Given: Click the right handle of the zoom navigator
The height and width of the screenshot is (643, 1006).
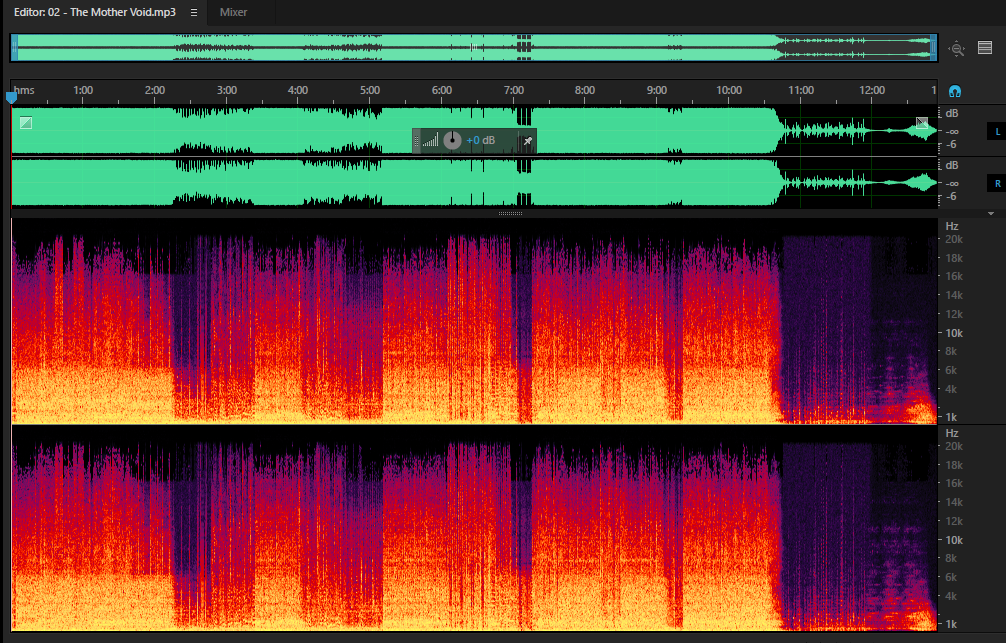Looking at the screenshot, I should click(x=934, y=47).
